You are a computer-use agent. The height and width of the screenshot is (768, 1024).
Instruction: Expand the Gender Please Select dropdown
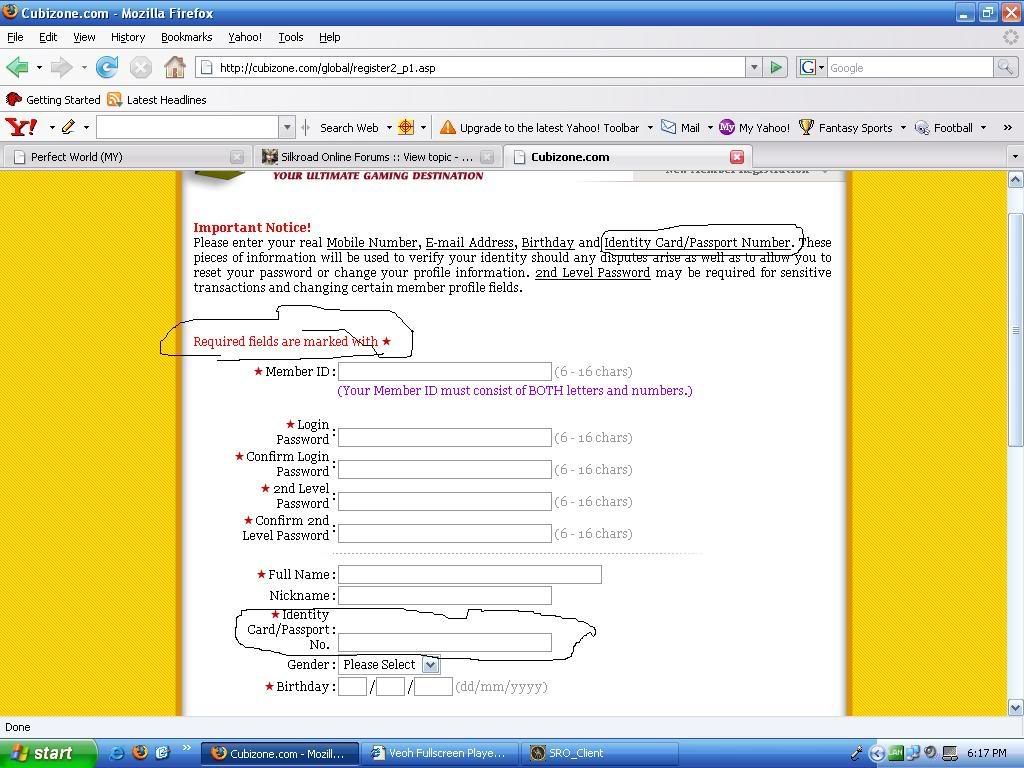tap(430, 665)
